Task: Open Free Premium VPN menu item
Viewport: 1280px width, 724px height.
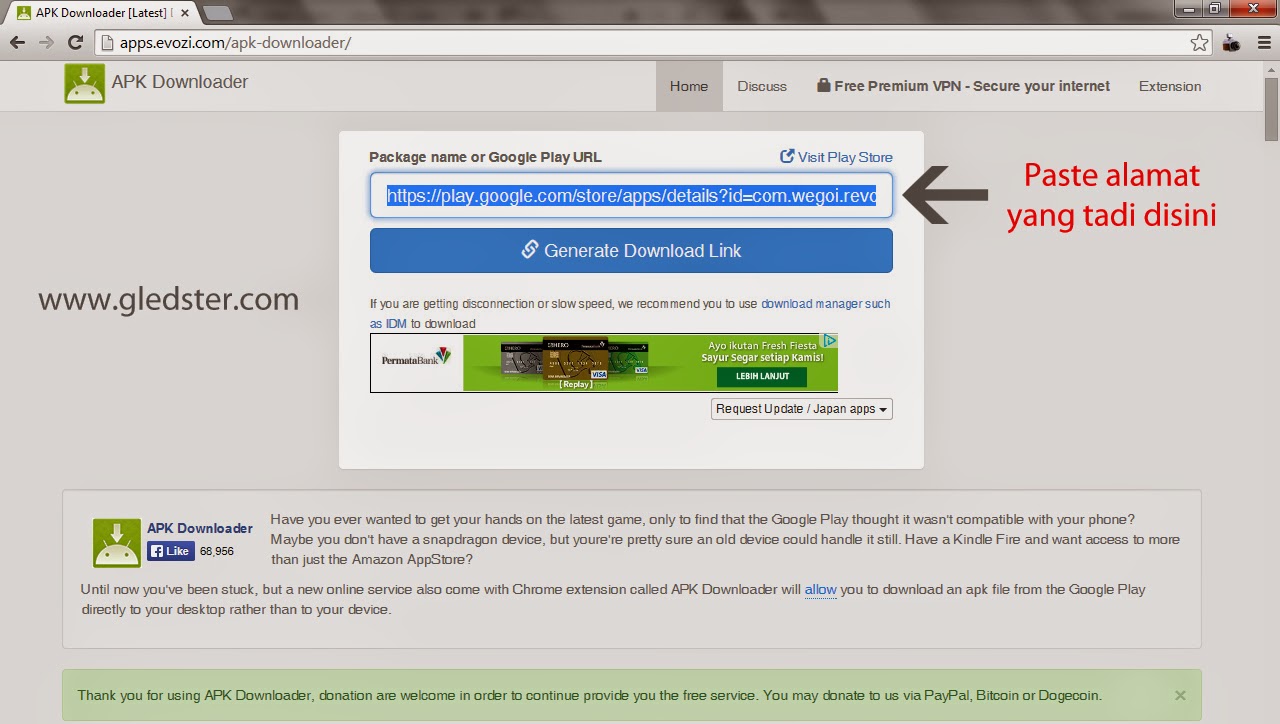Action: click(x=963, y=86)
